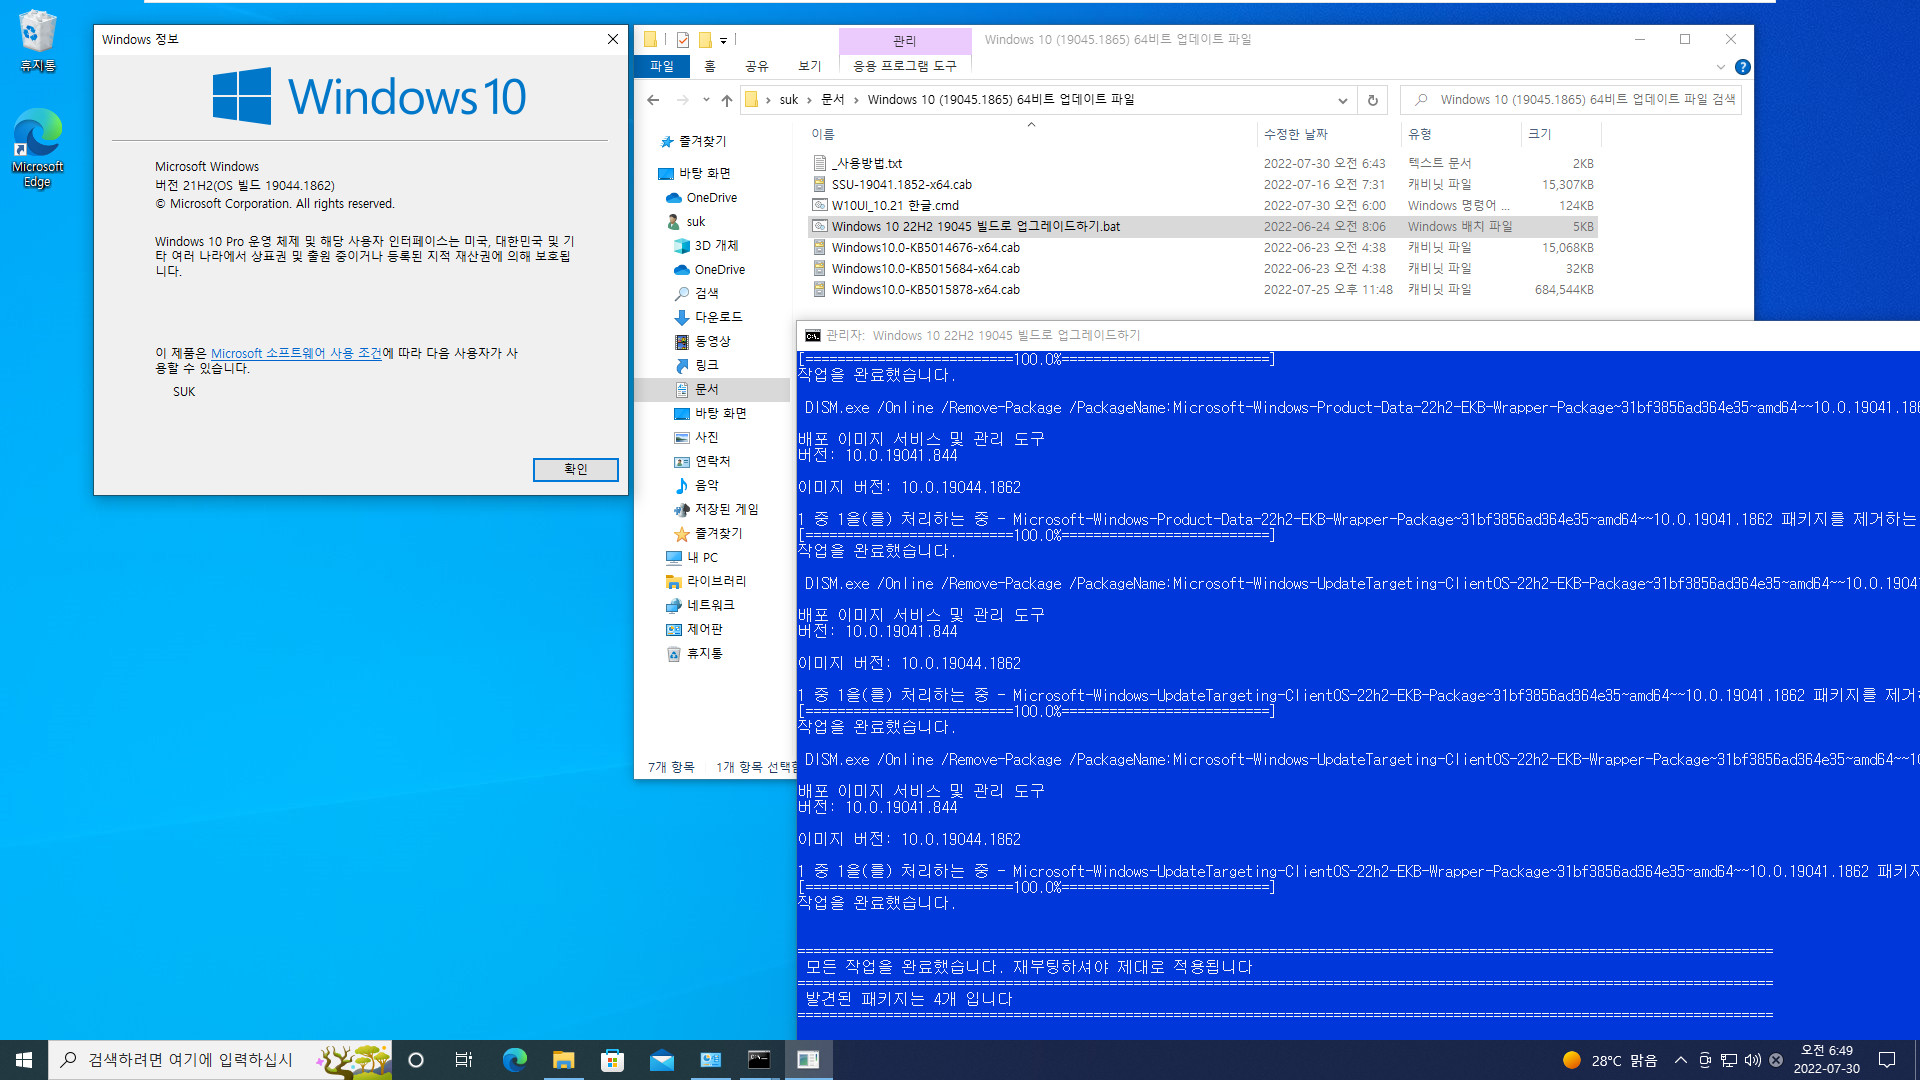Open the 공유 ribbon tab
Image resolution: width=1920 pixels, height=1080 pixels.
tap(757, 66)
